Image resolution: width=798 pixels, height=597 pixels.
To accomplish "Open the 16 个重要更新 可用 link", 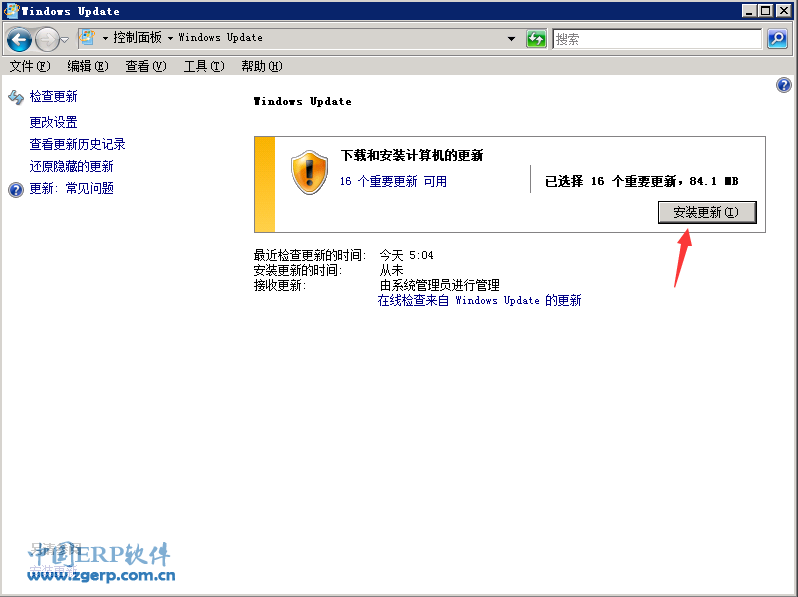I will tap(393, 181).
